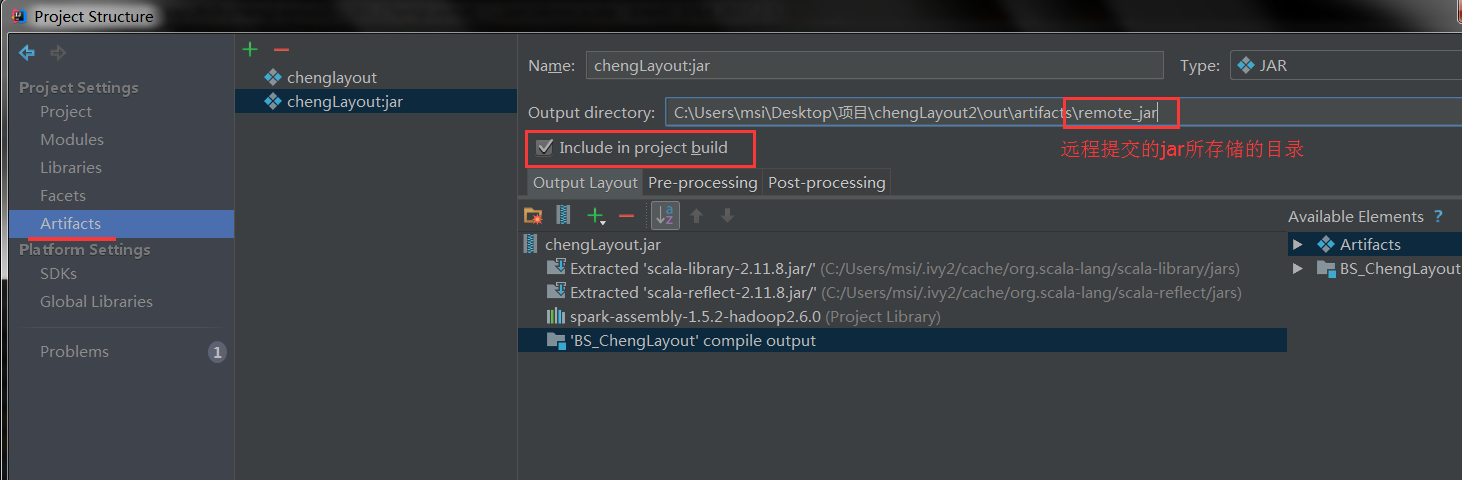
Task: Click the back navigation arrow icon
Action: pos(27,52)
